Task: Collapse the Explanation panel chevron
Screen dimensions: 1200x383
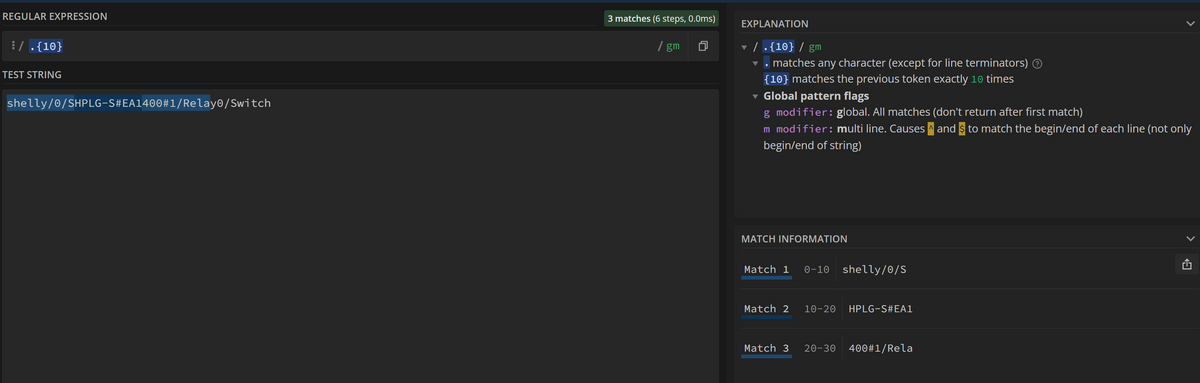Action: [1189, 23]
